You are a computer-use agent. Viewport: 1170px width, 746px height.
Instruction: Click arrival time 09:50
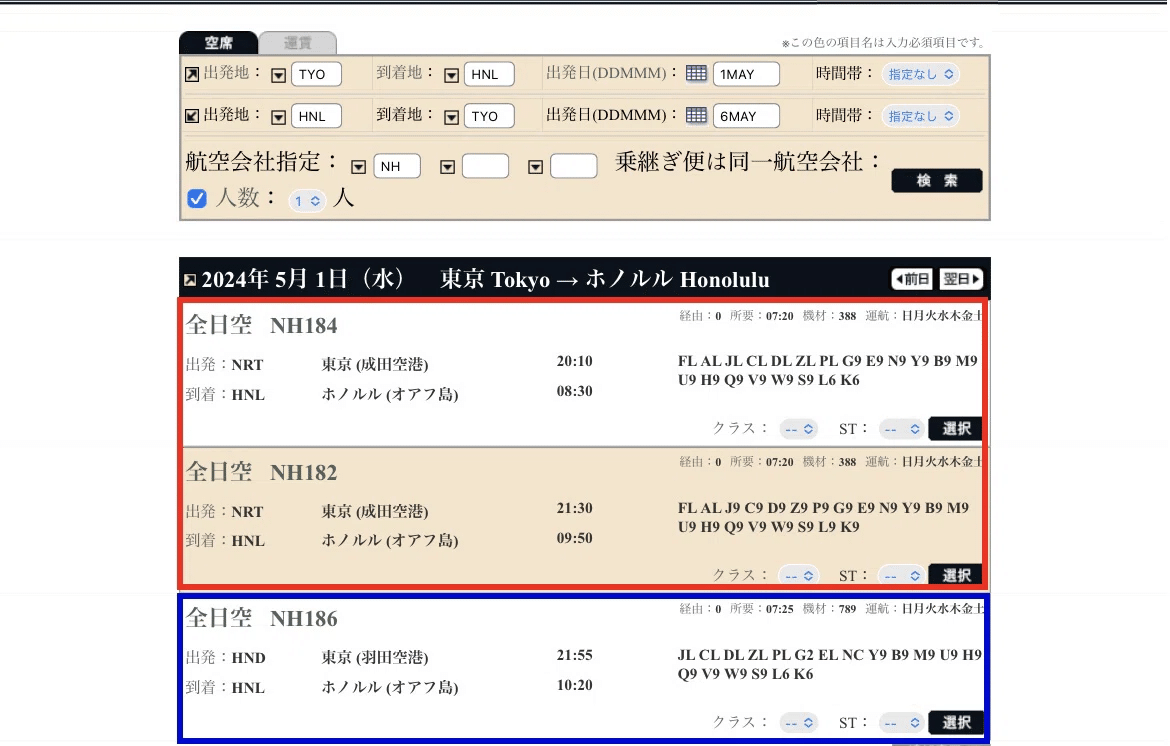coord(575,538)
